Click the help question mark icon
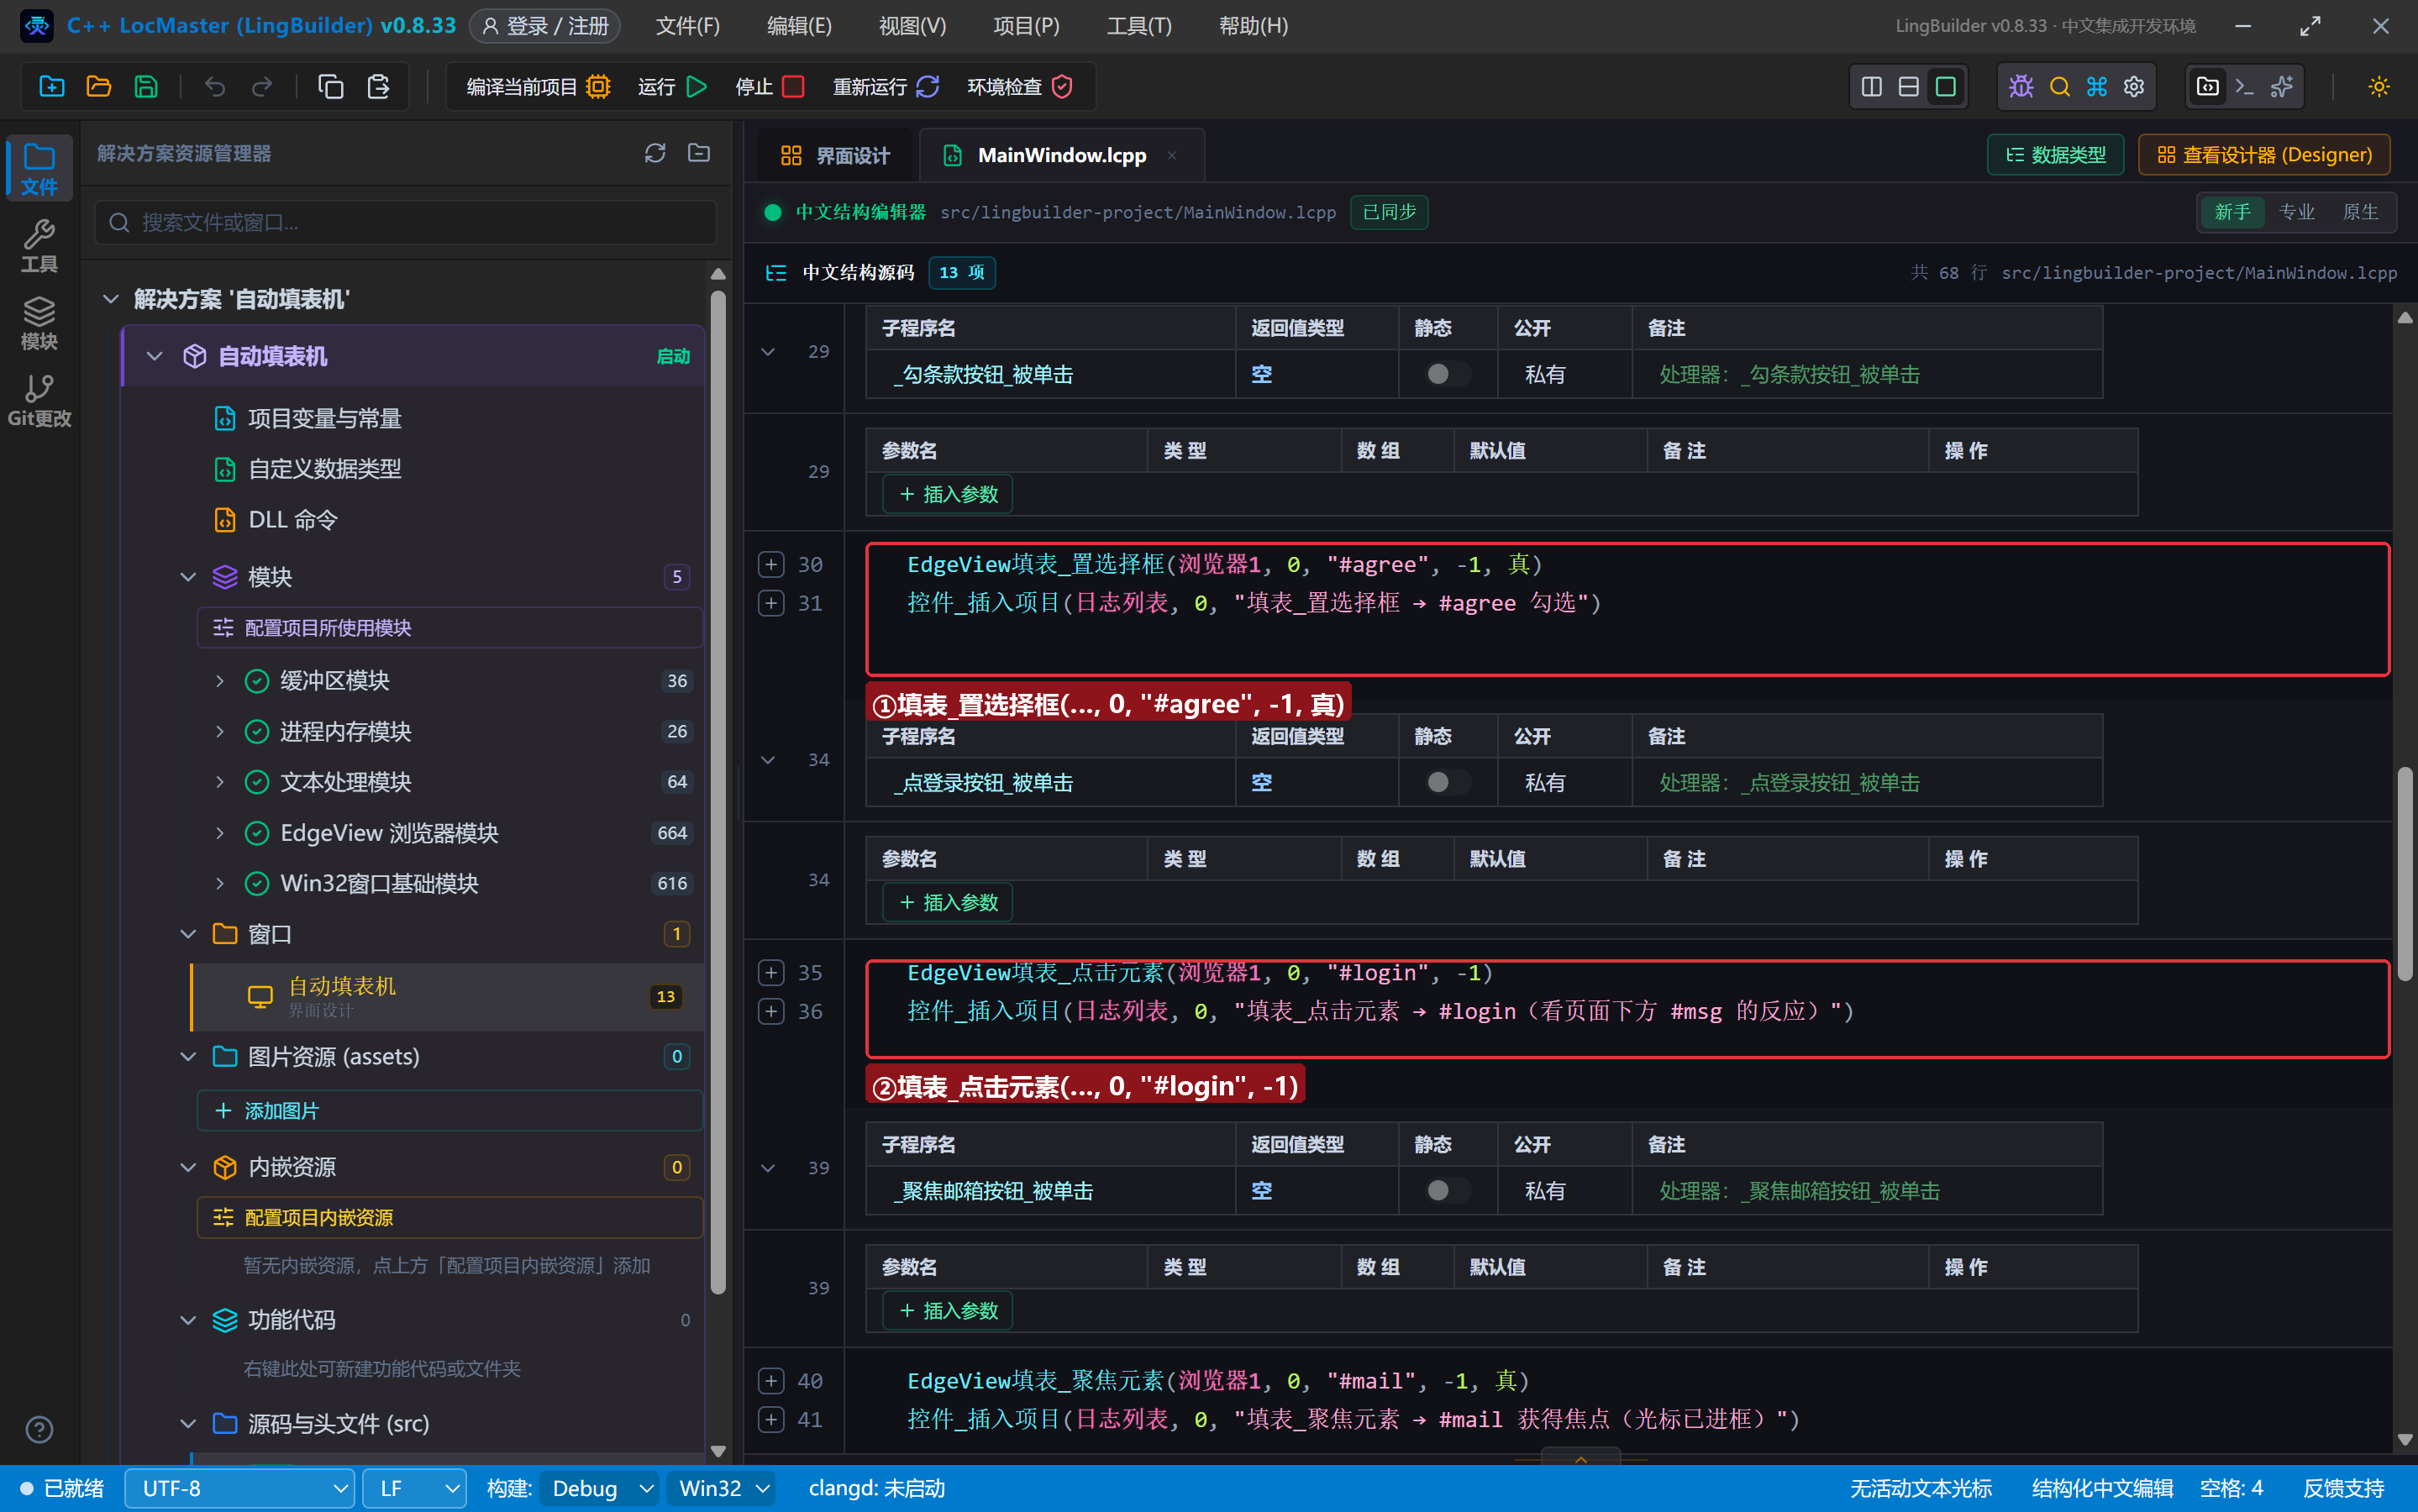This screenshot has width=2418, height=1512. click(39, 1429)
